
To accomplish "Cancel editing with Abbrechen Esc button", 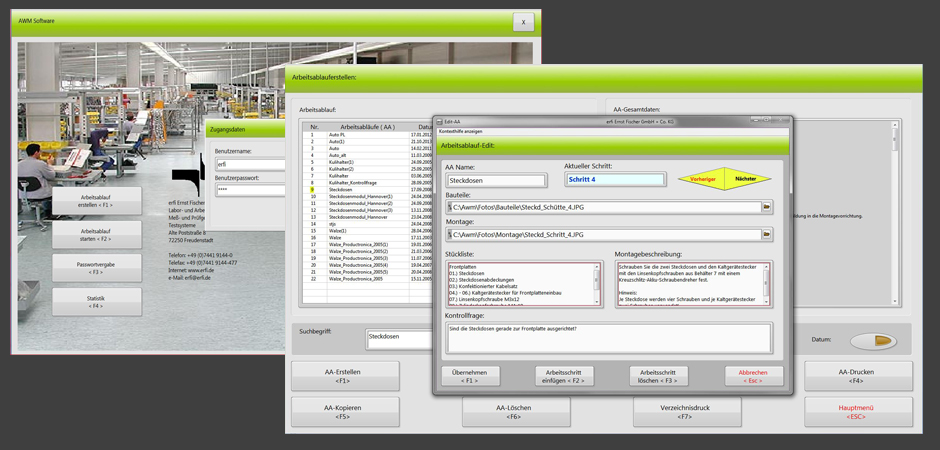I will [x=754, y=376].
